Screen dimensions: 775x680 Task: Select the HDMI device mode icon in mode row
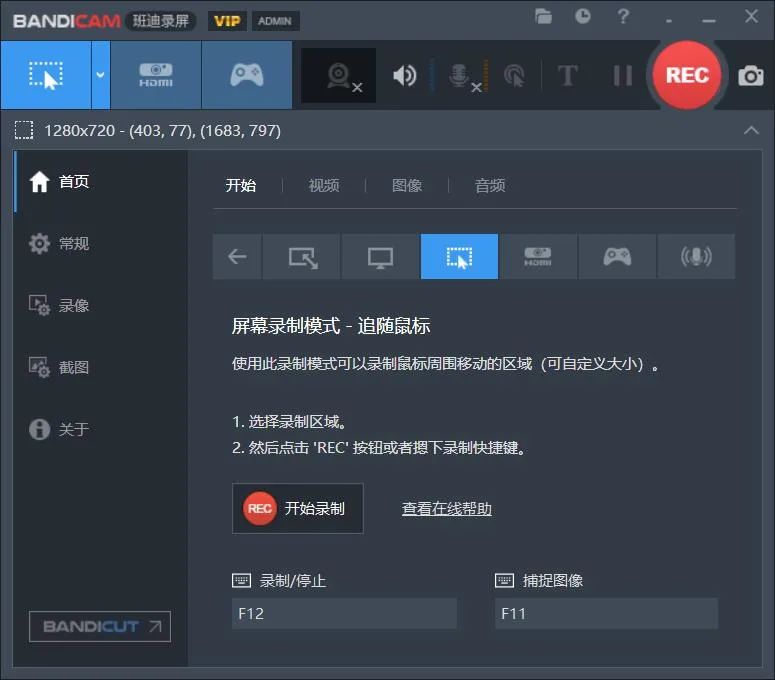tap(538, 256)
